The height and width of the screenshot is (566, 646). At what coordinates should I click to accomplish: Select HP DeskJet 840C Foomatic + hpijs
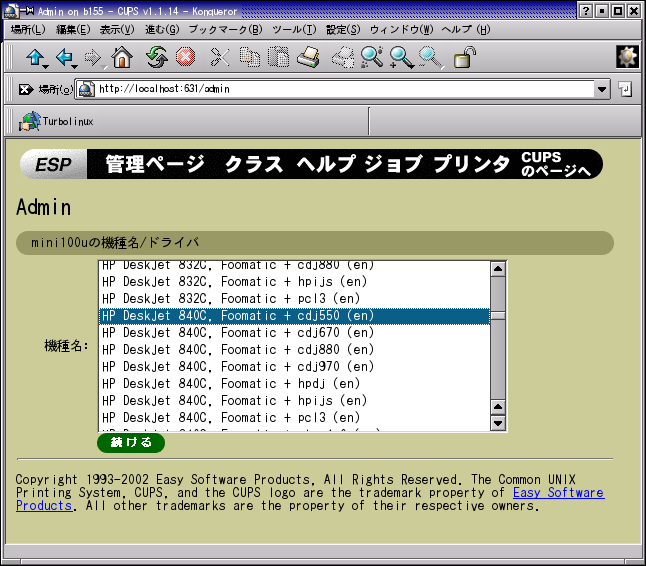294,401
